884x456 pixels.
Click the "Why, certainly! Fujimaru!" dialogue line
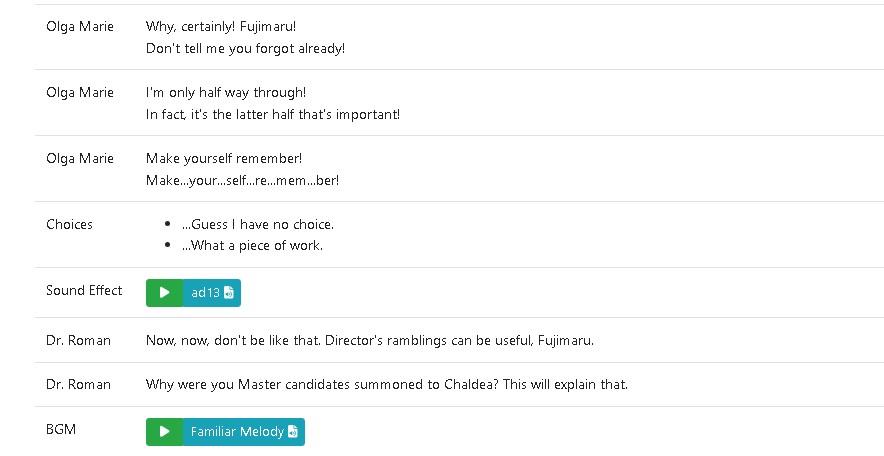click(221, 26)
